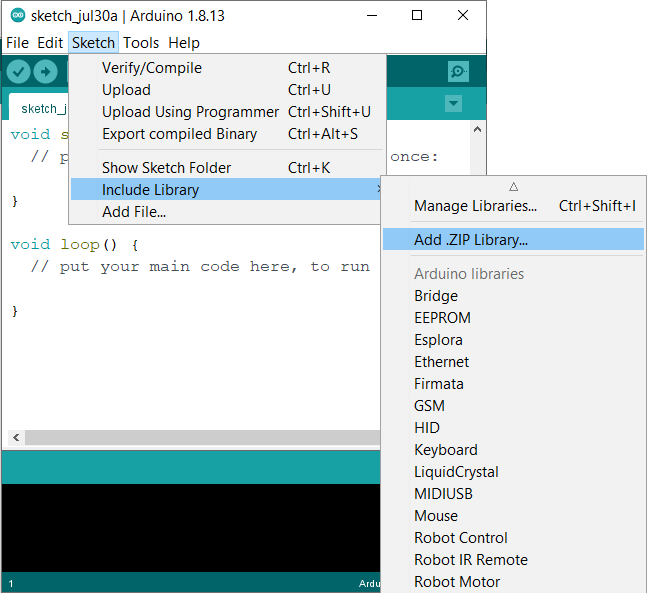Click the editor scroll-up arrow

click(x=477, y=130)
